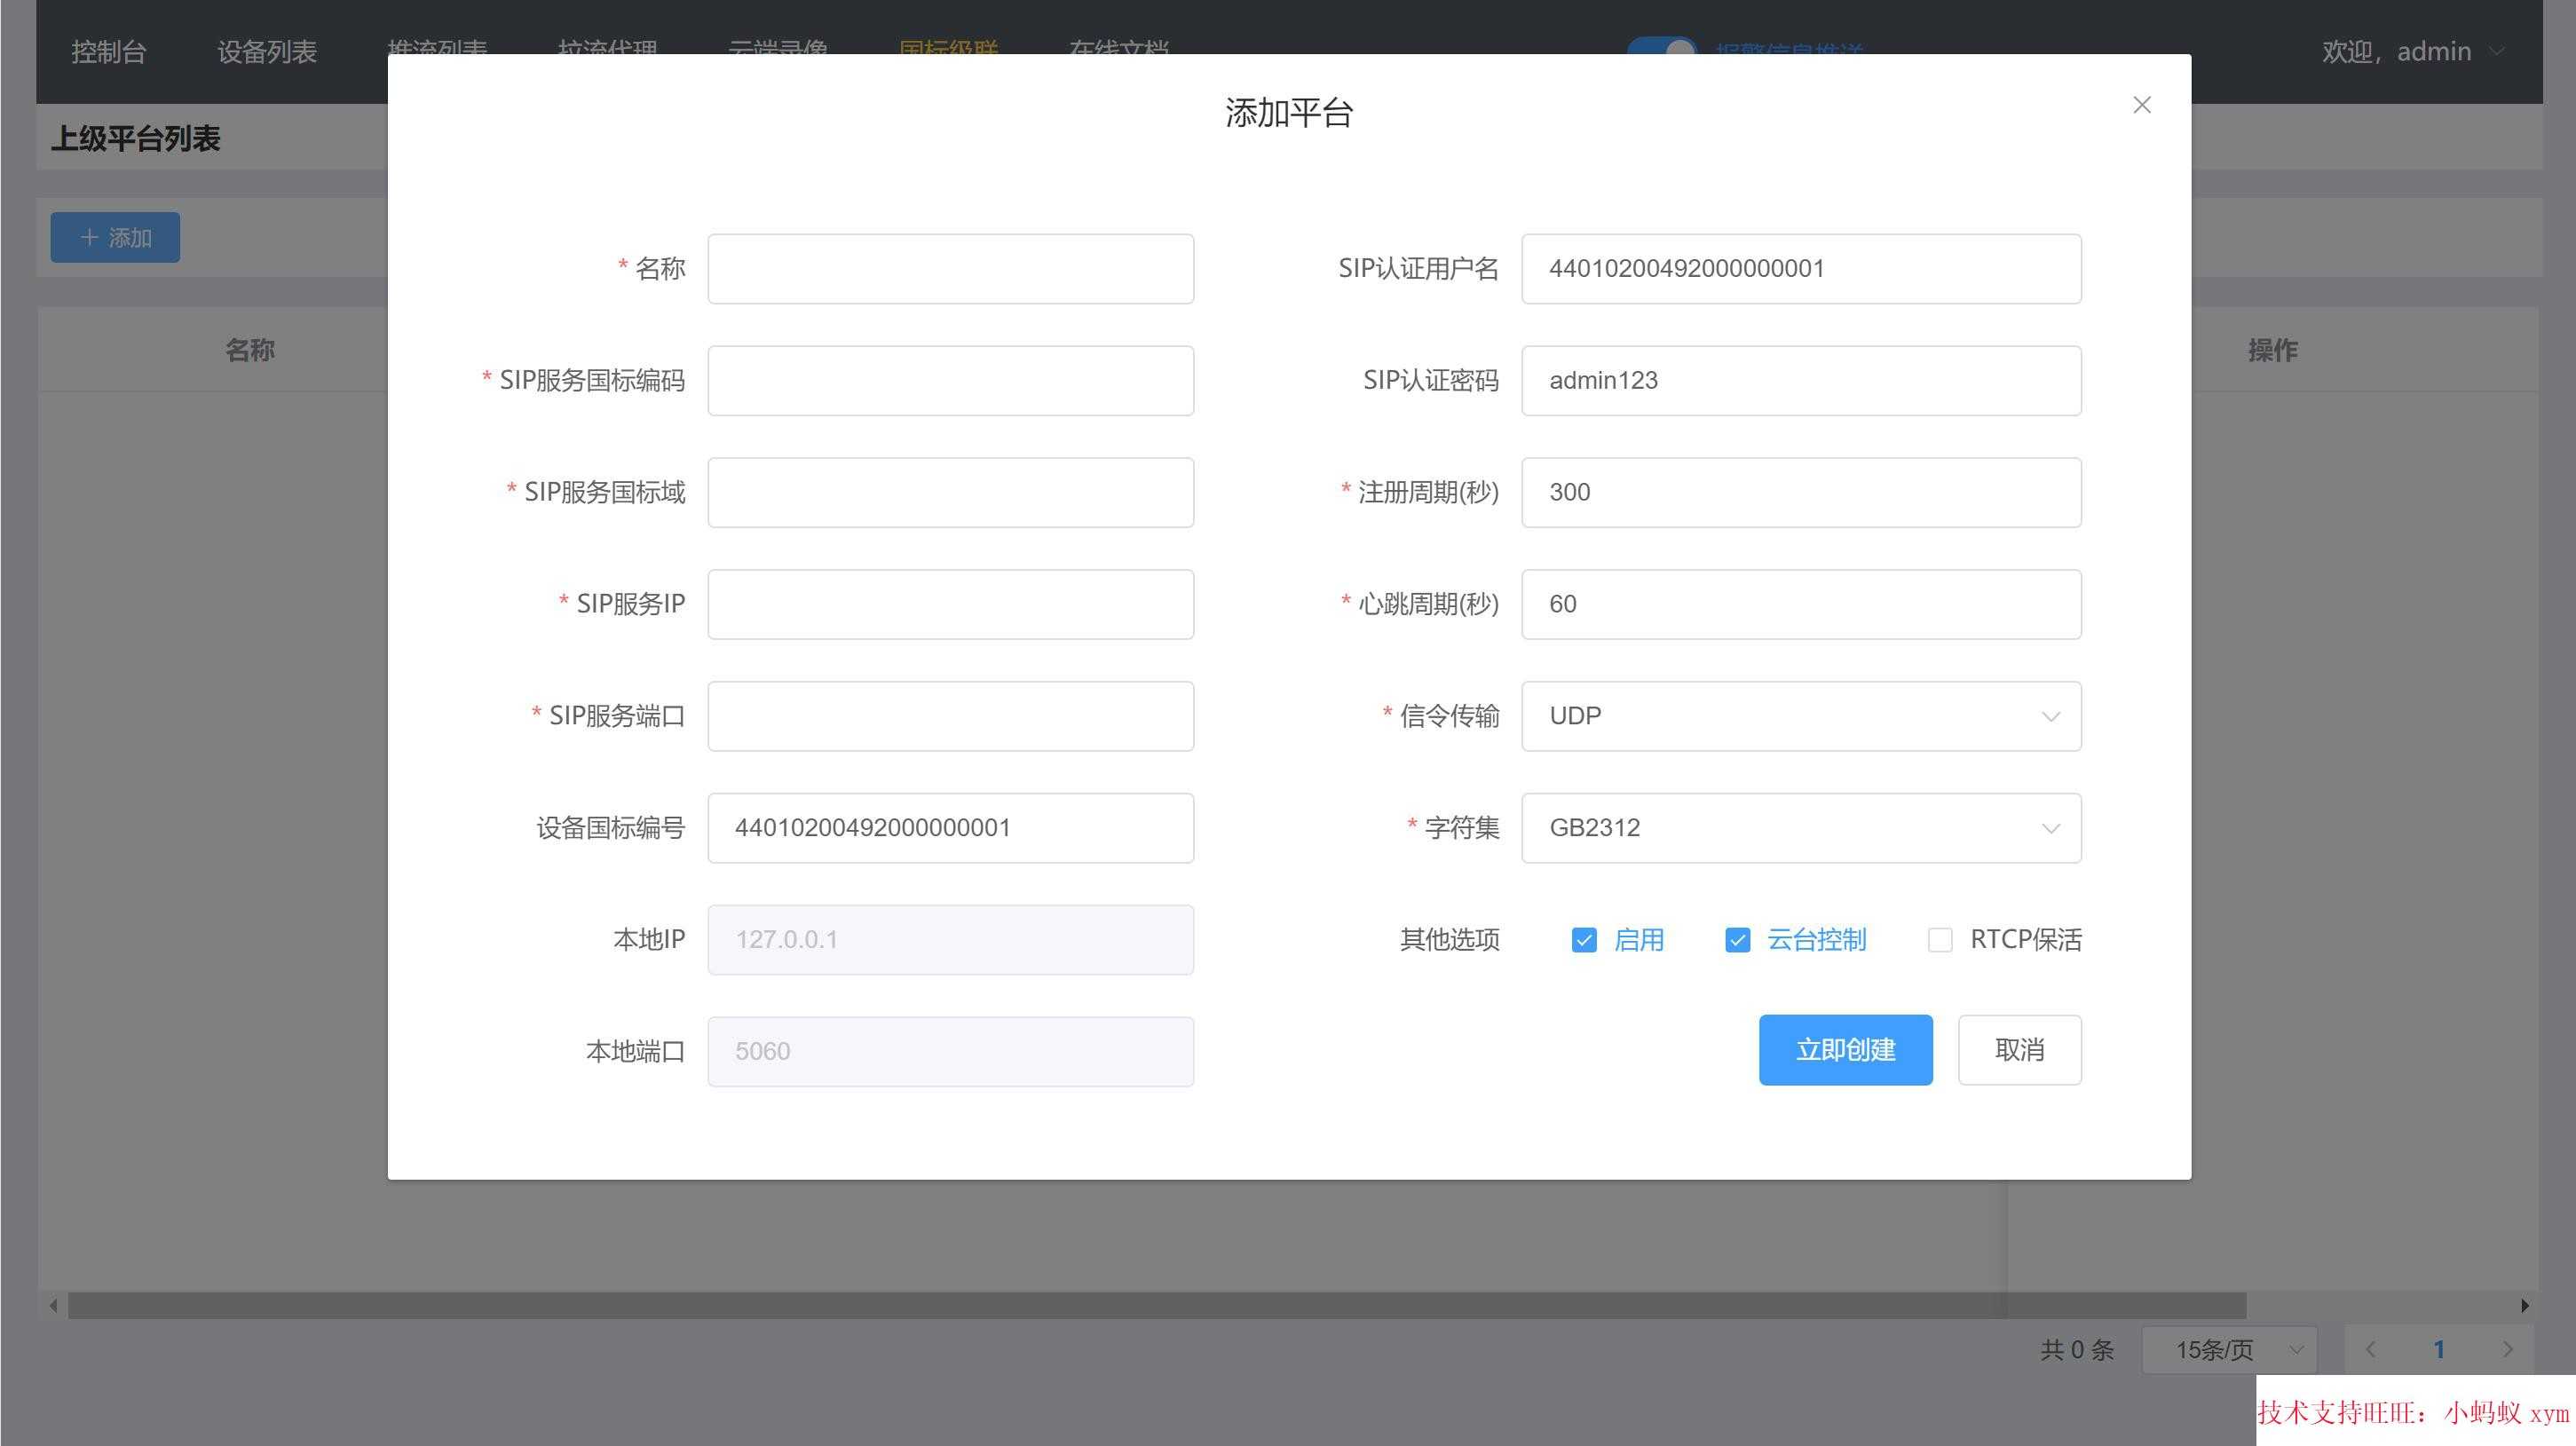
Task: Open admin user menu arrow
Action: (x=2497, y=51)
